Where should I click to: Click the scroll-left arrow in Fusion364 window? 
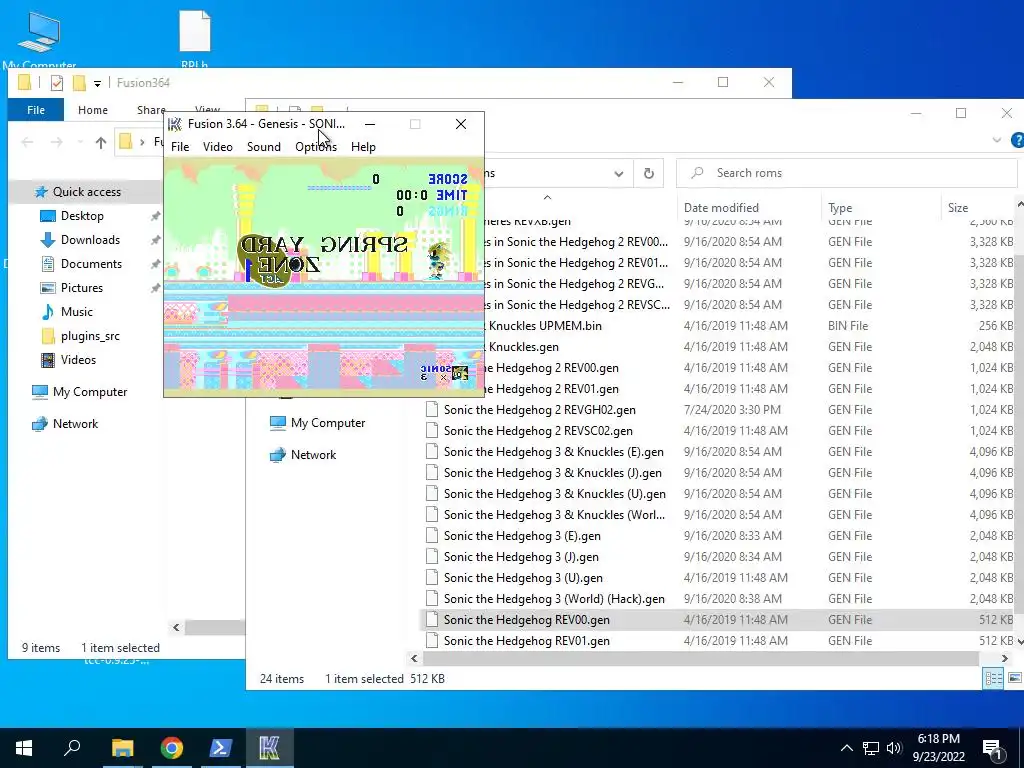[176, 628]
